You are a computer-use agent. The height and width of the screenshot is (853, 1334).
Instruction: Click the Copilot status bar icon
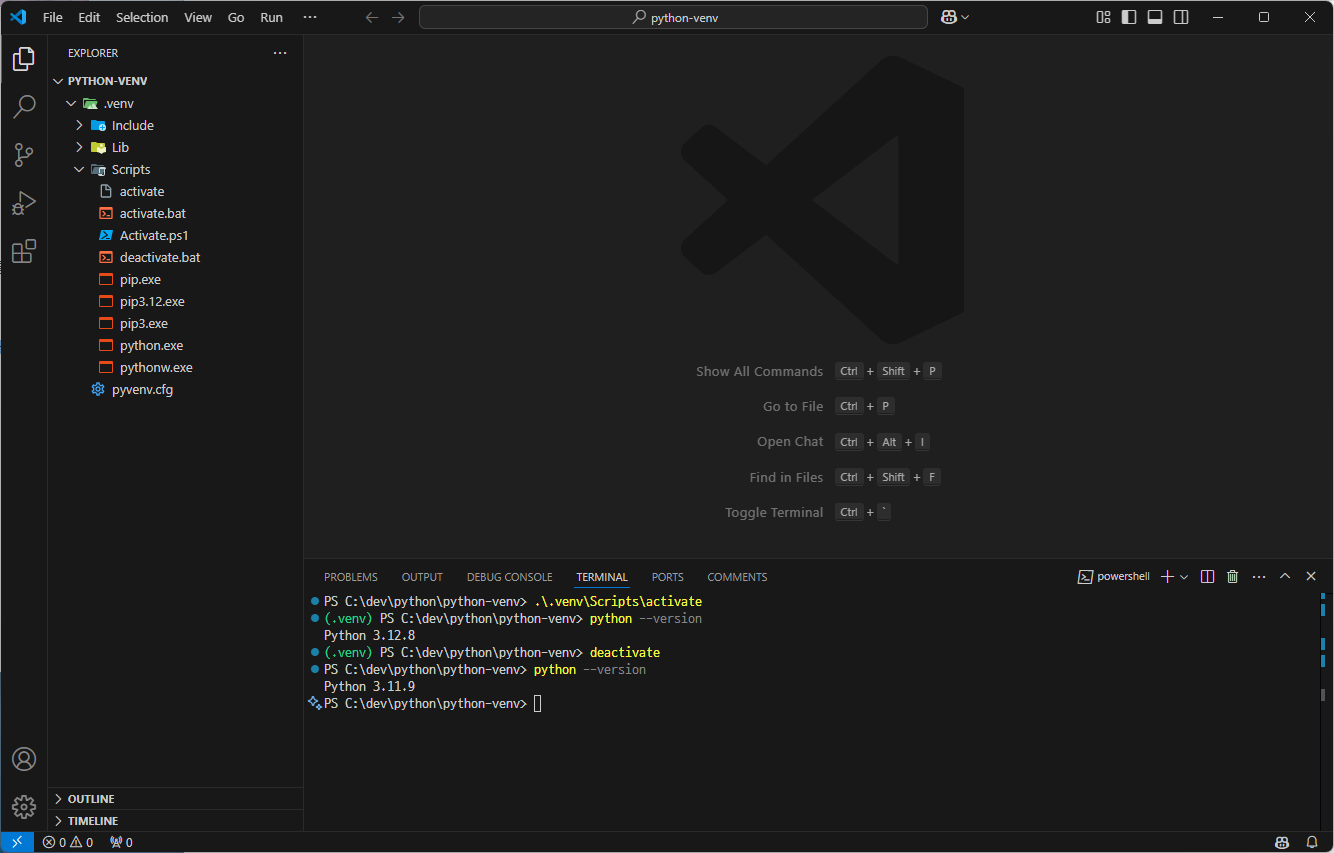point(1282,842)
